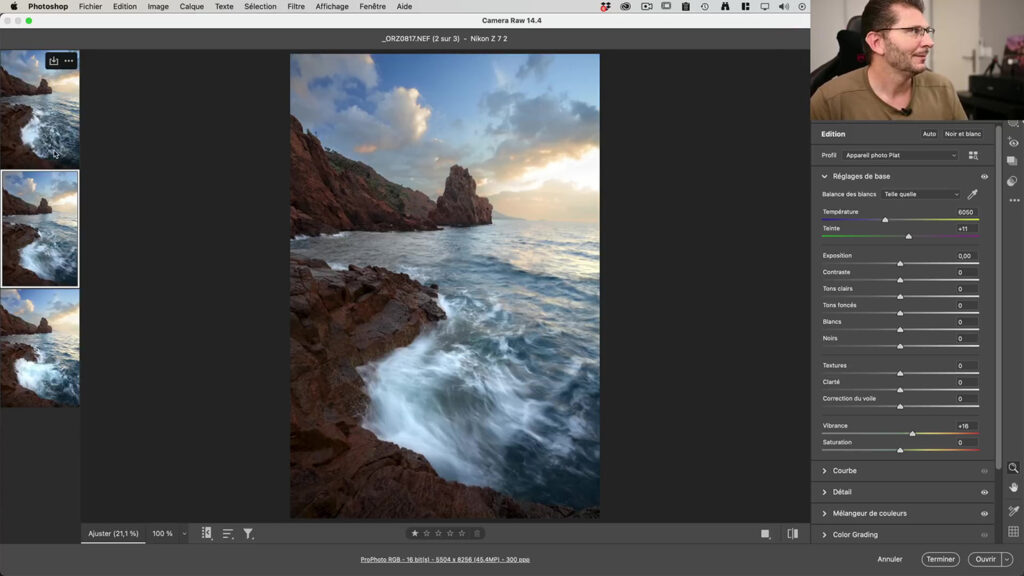Toggle visibility eye for Réglages de base

(984, 176)
